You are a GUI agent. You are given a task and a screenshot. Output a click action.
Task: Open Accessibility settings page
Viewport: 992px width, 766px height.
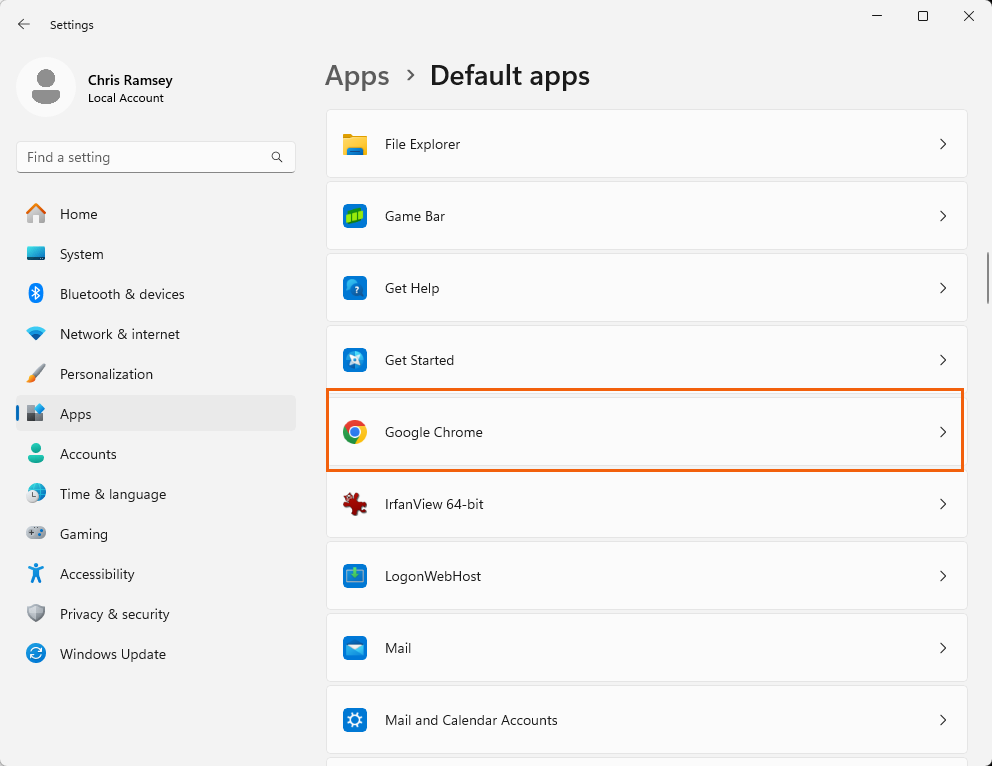[156, 573]
